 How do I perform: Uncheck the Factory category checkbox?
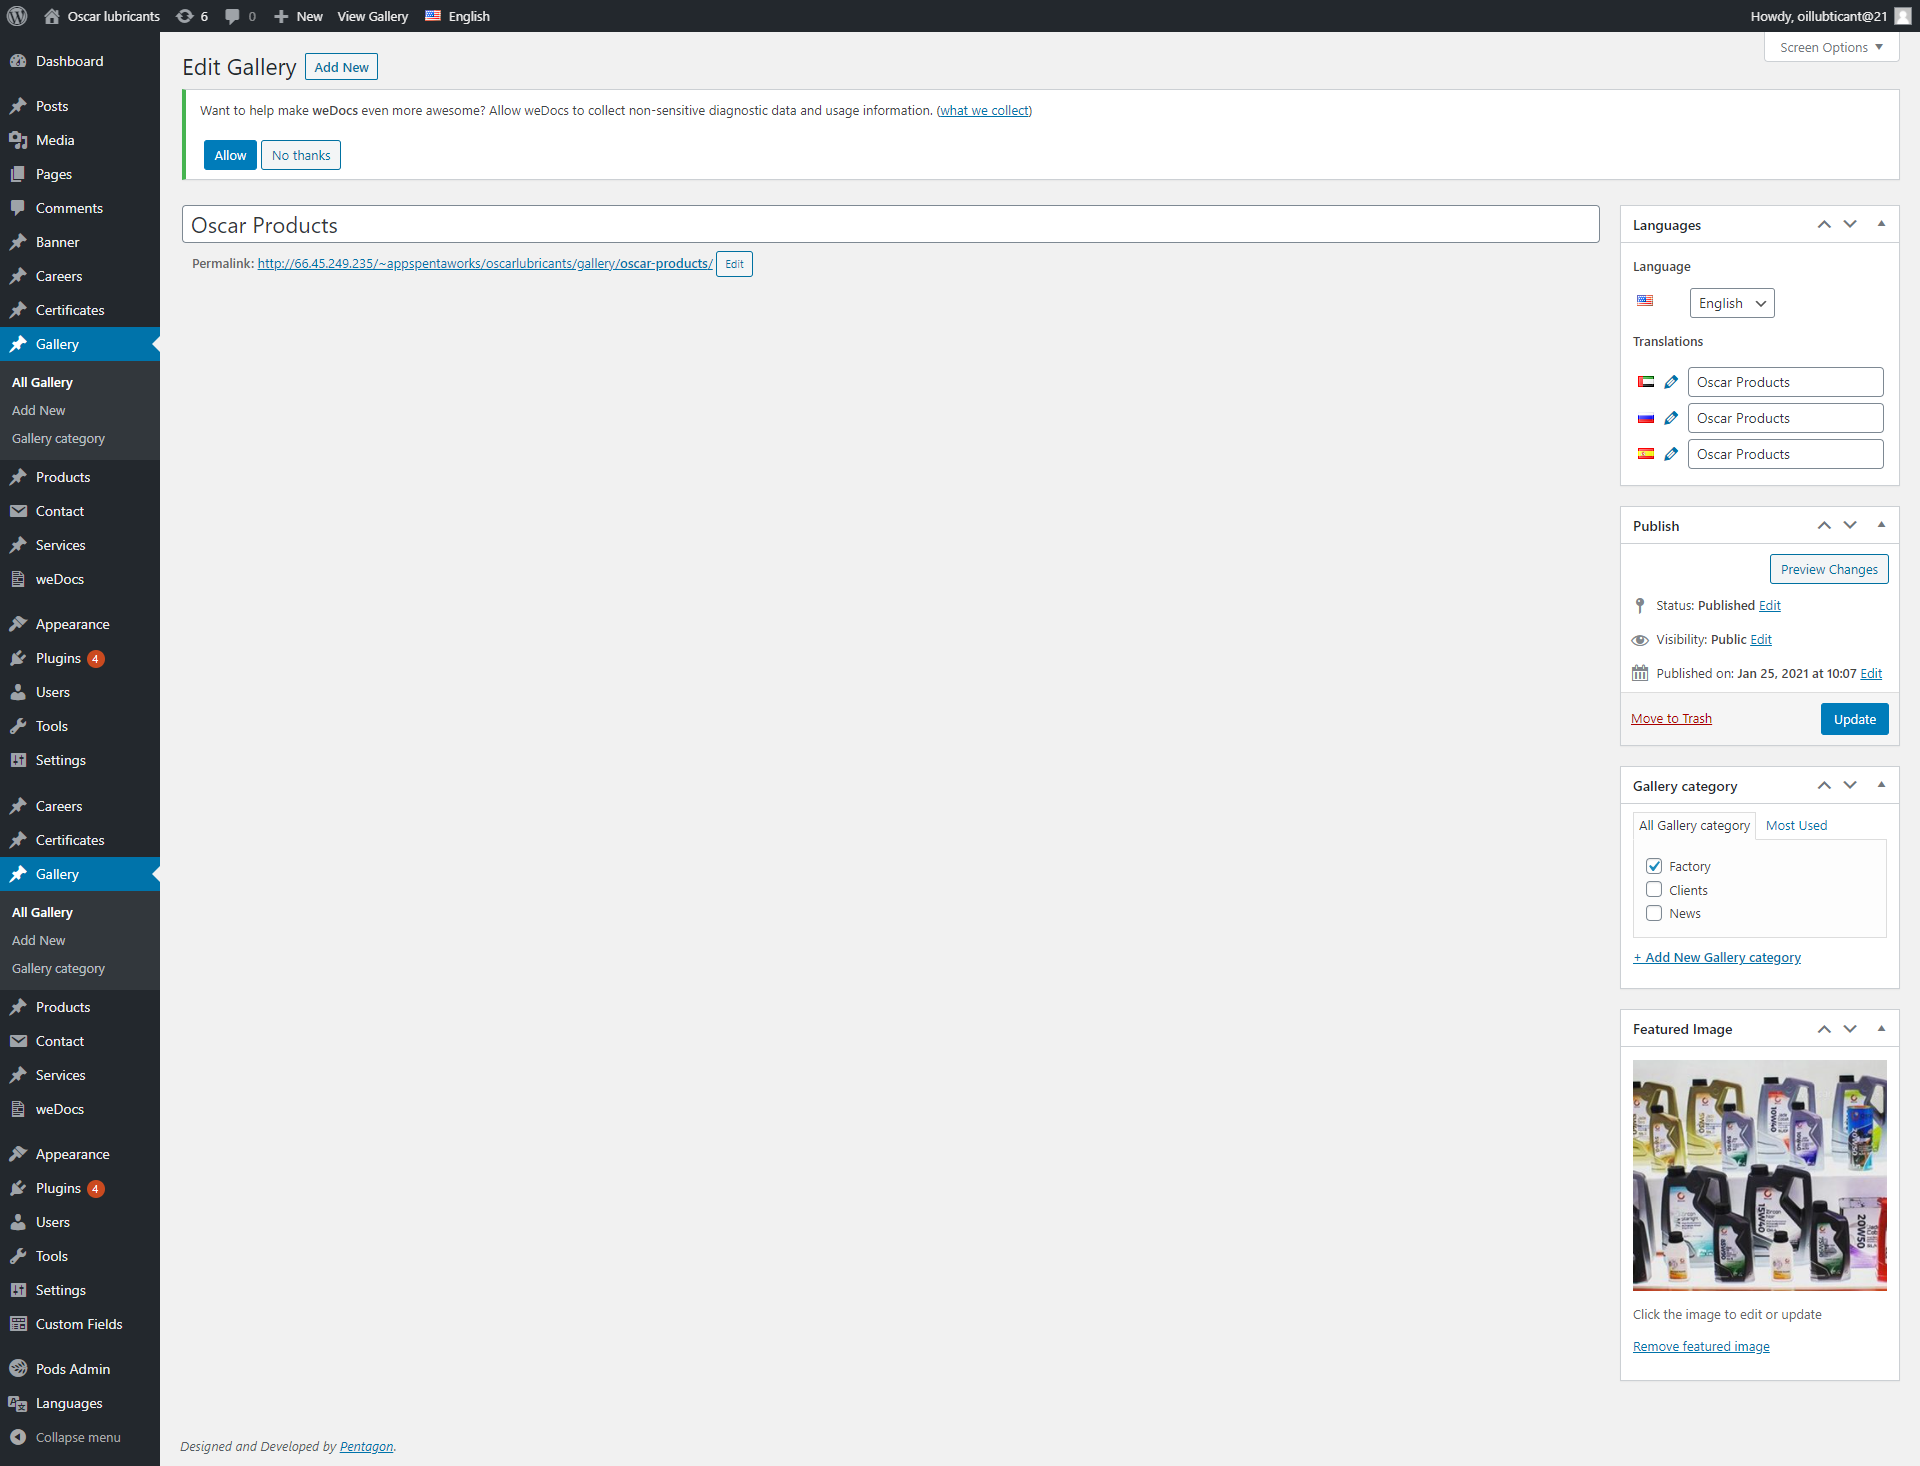coord(1654,866)
